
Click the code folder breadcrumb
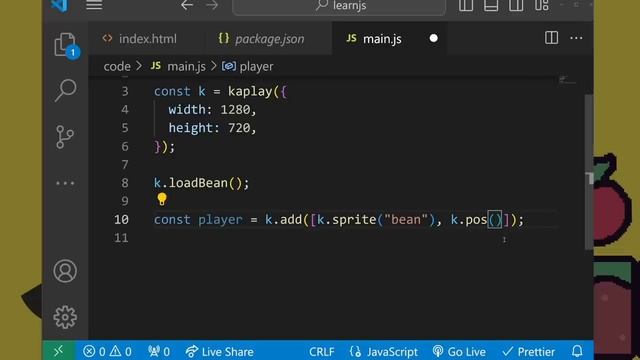[x=117, y=66]
